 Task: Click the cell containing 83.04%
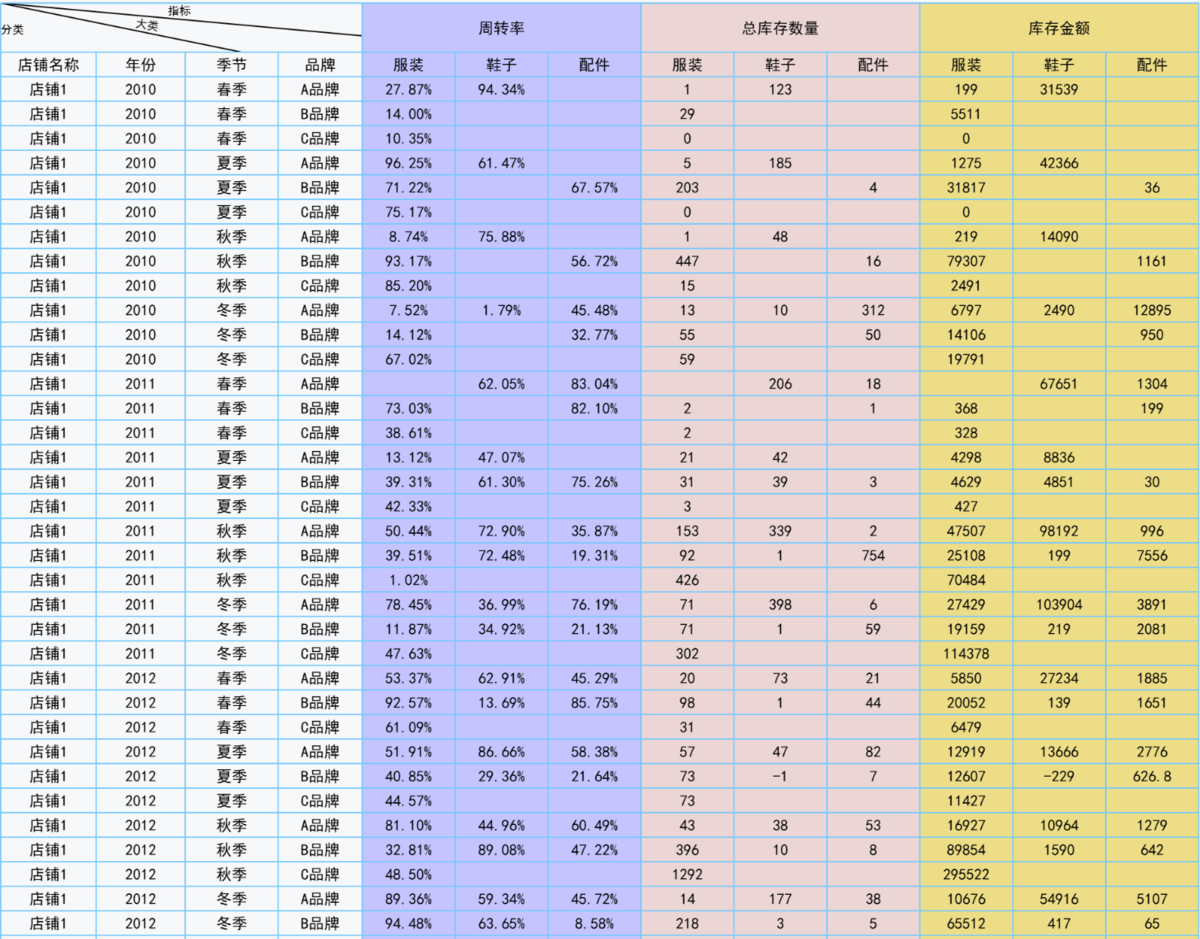pyautogui.click(x=594, y=384)
